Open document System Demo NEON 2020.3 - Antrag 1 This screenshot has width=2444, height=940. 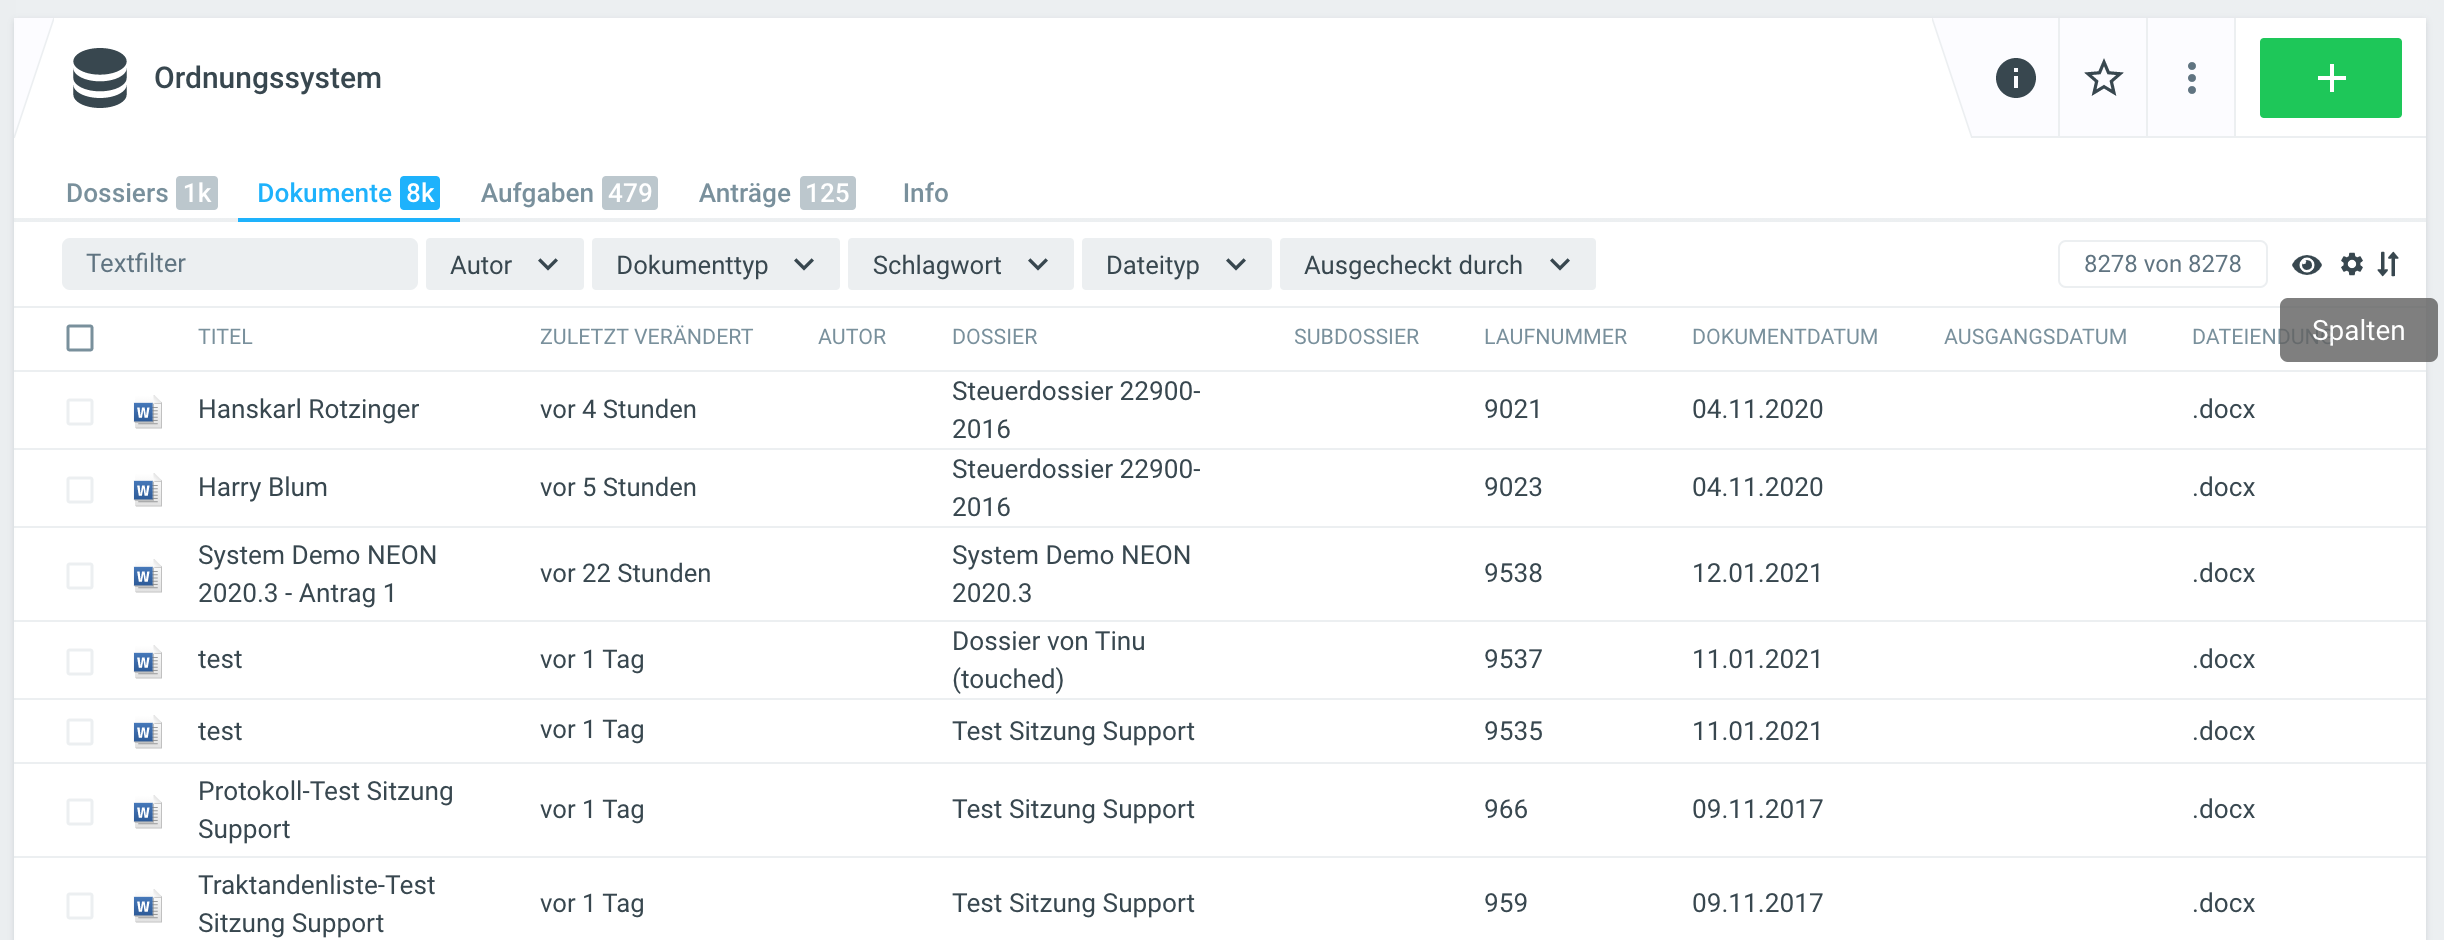[x=317, y=573]
